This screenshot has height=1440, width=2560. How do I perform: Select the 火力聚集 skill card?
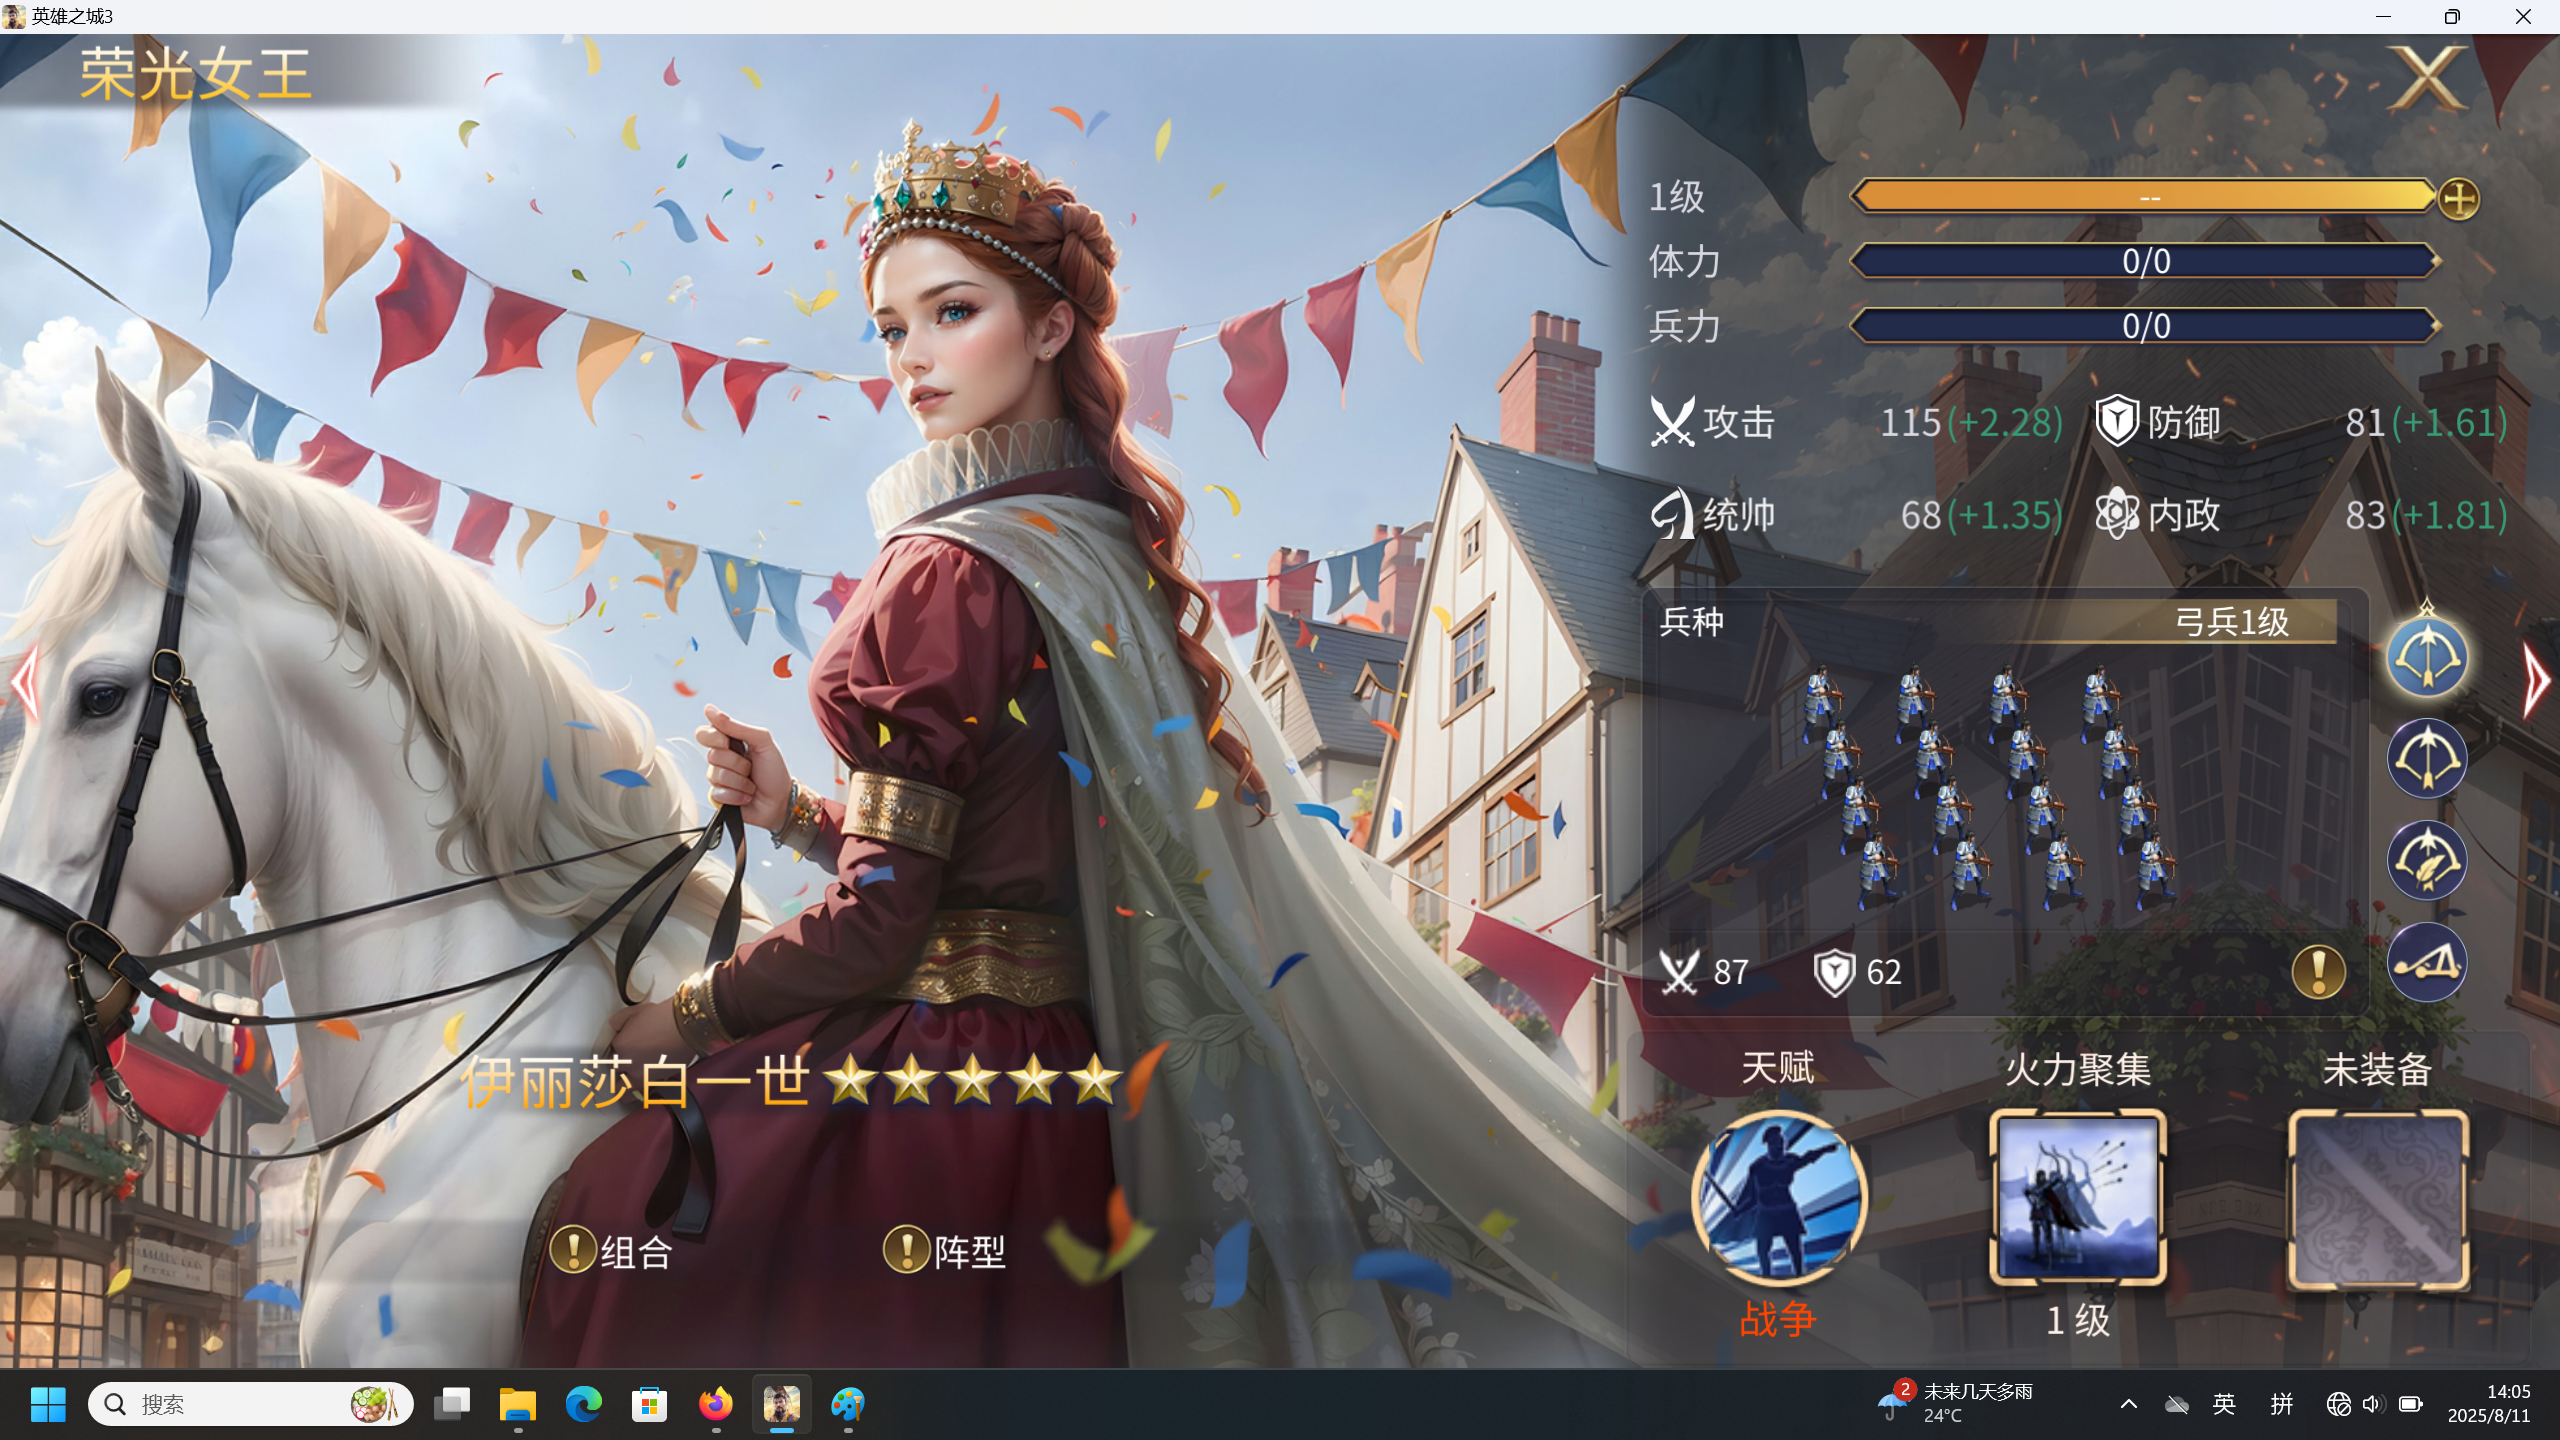coord(2078,1197)
